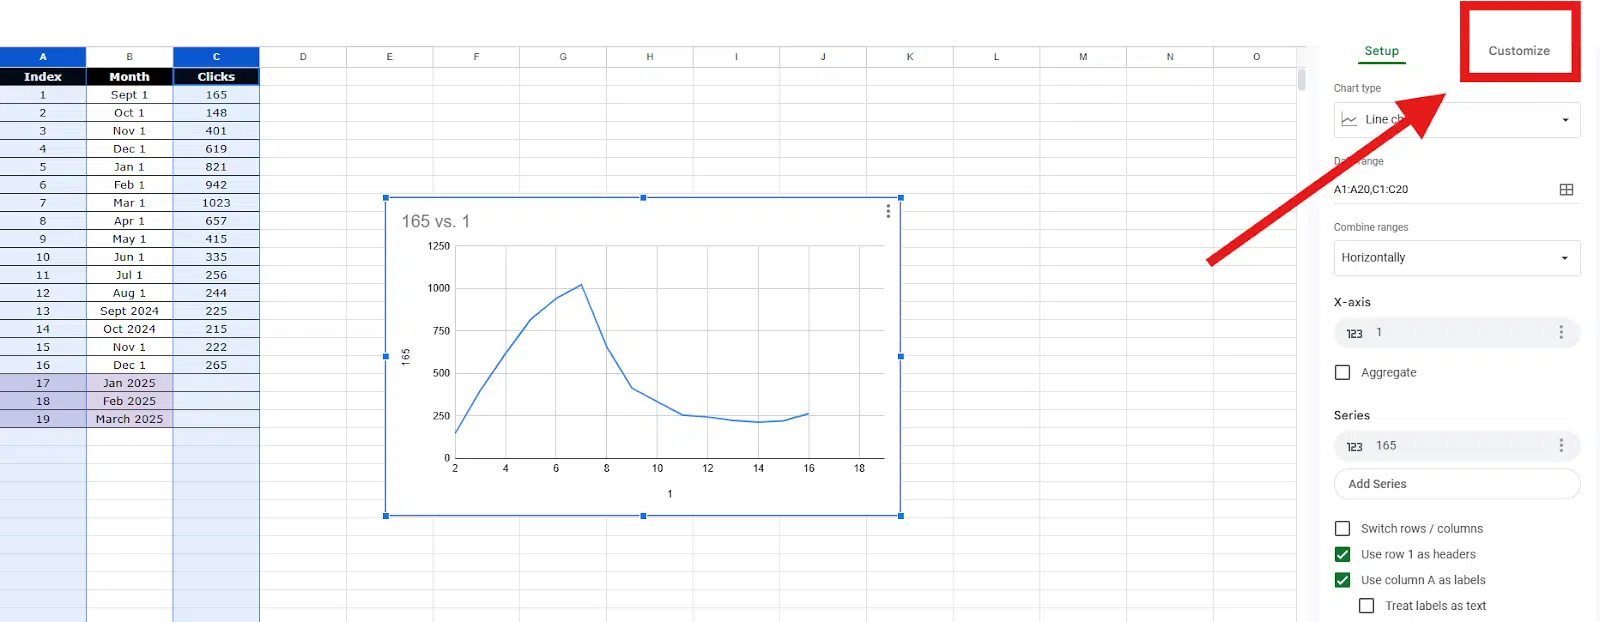Click the cell containing Feb 2025

(x=130, y=401)
